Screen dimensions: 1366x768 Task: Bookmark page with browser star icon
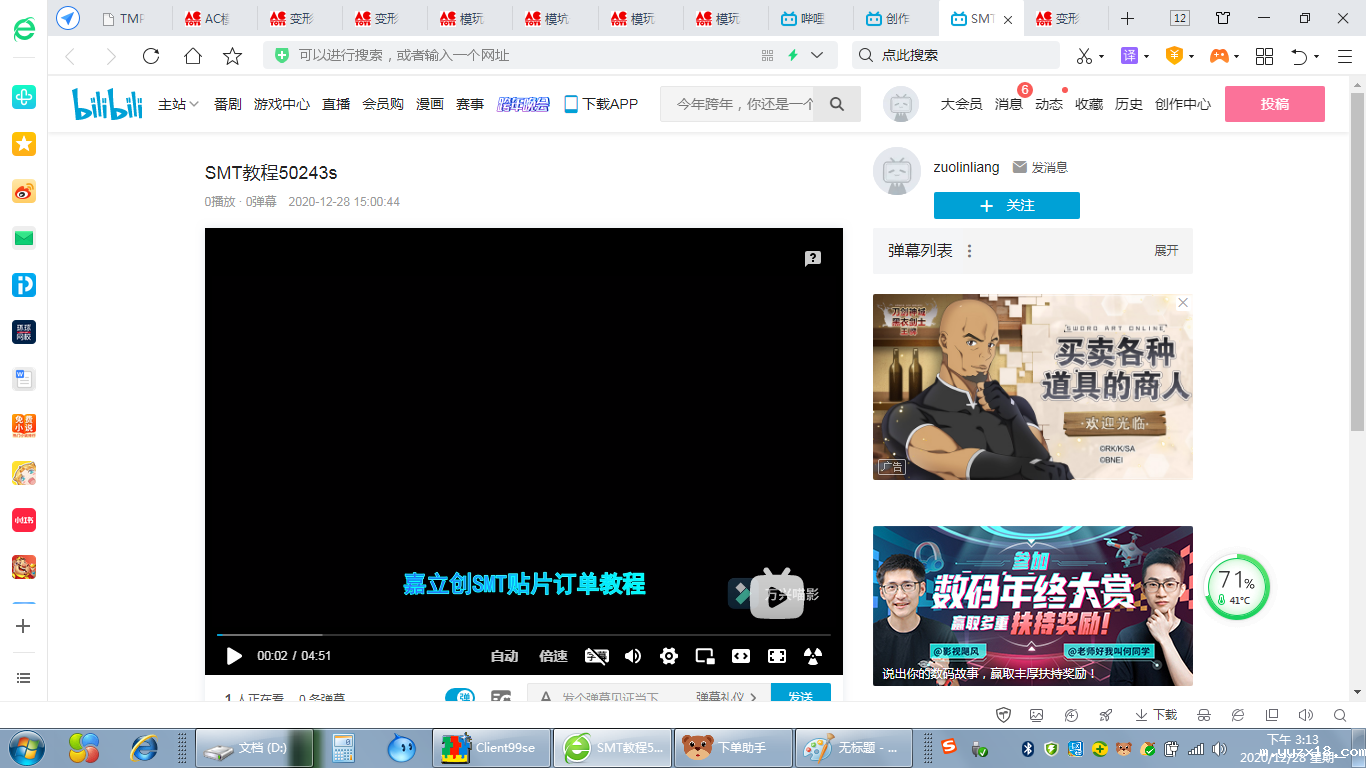[x=232, y=56]
